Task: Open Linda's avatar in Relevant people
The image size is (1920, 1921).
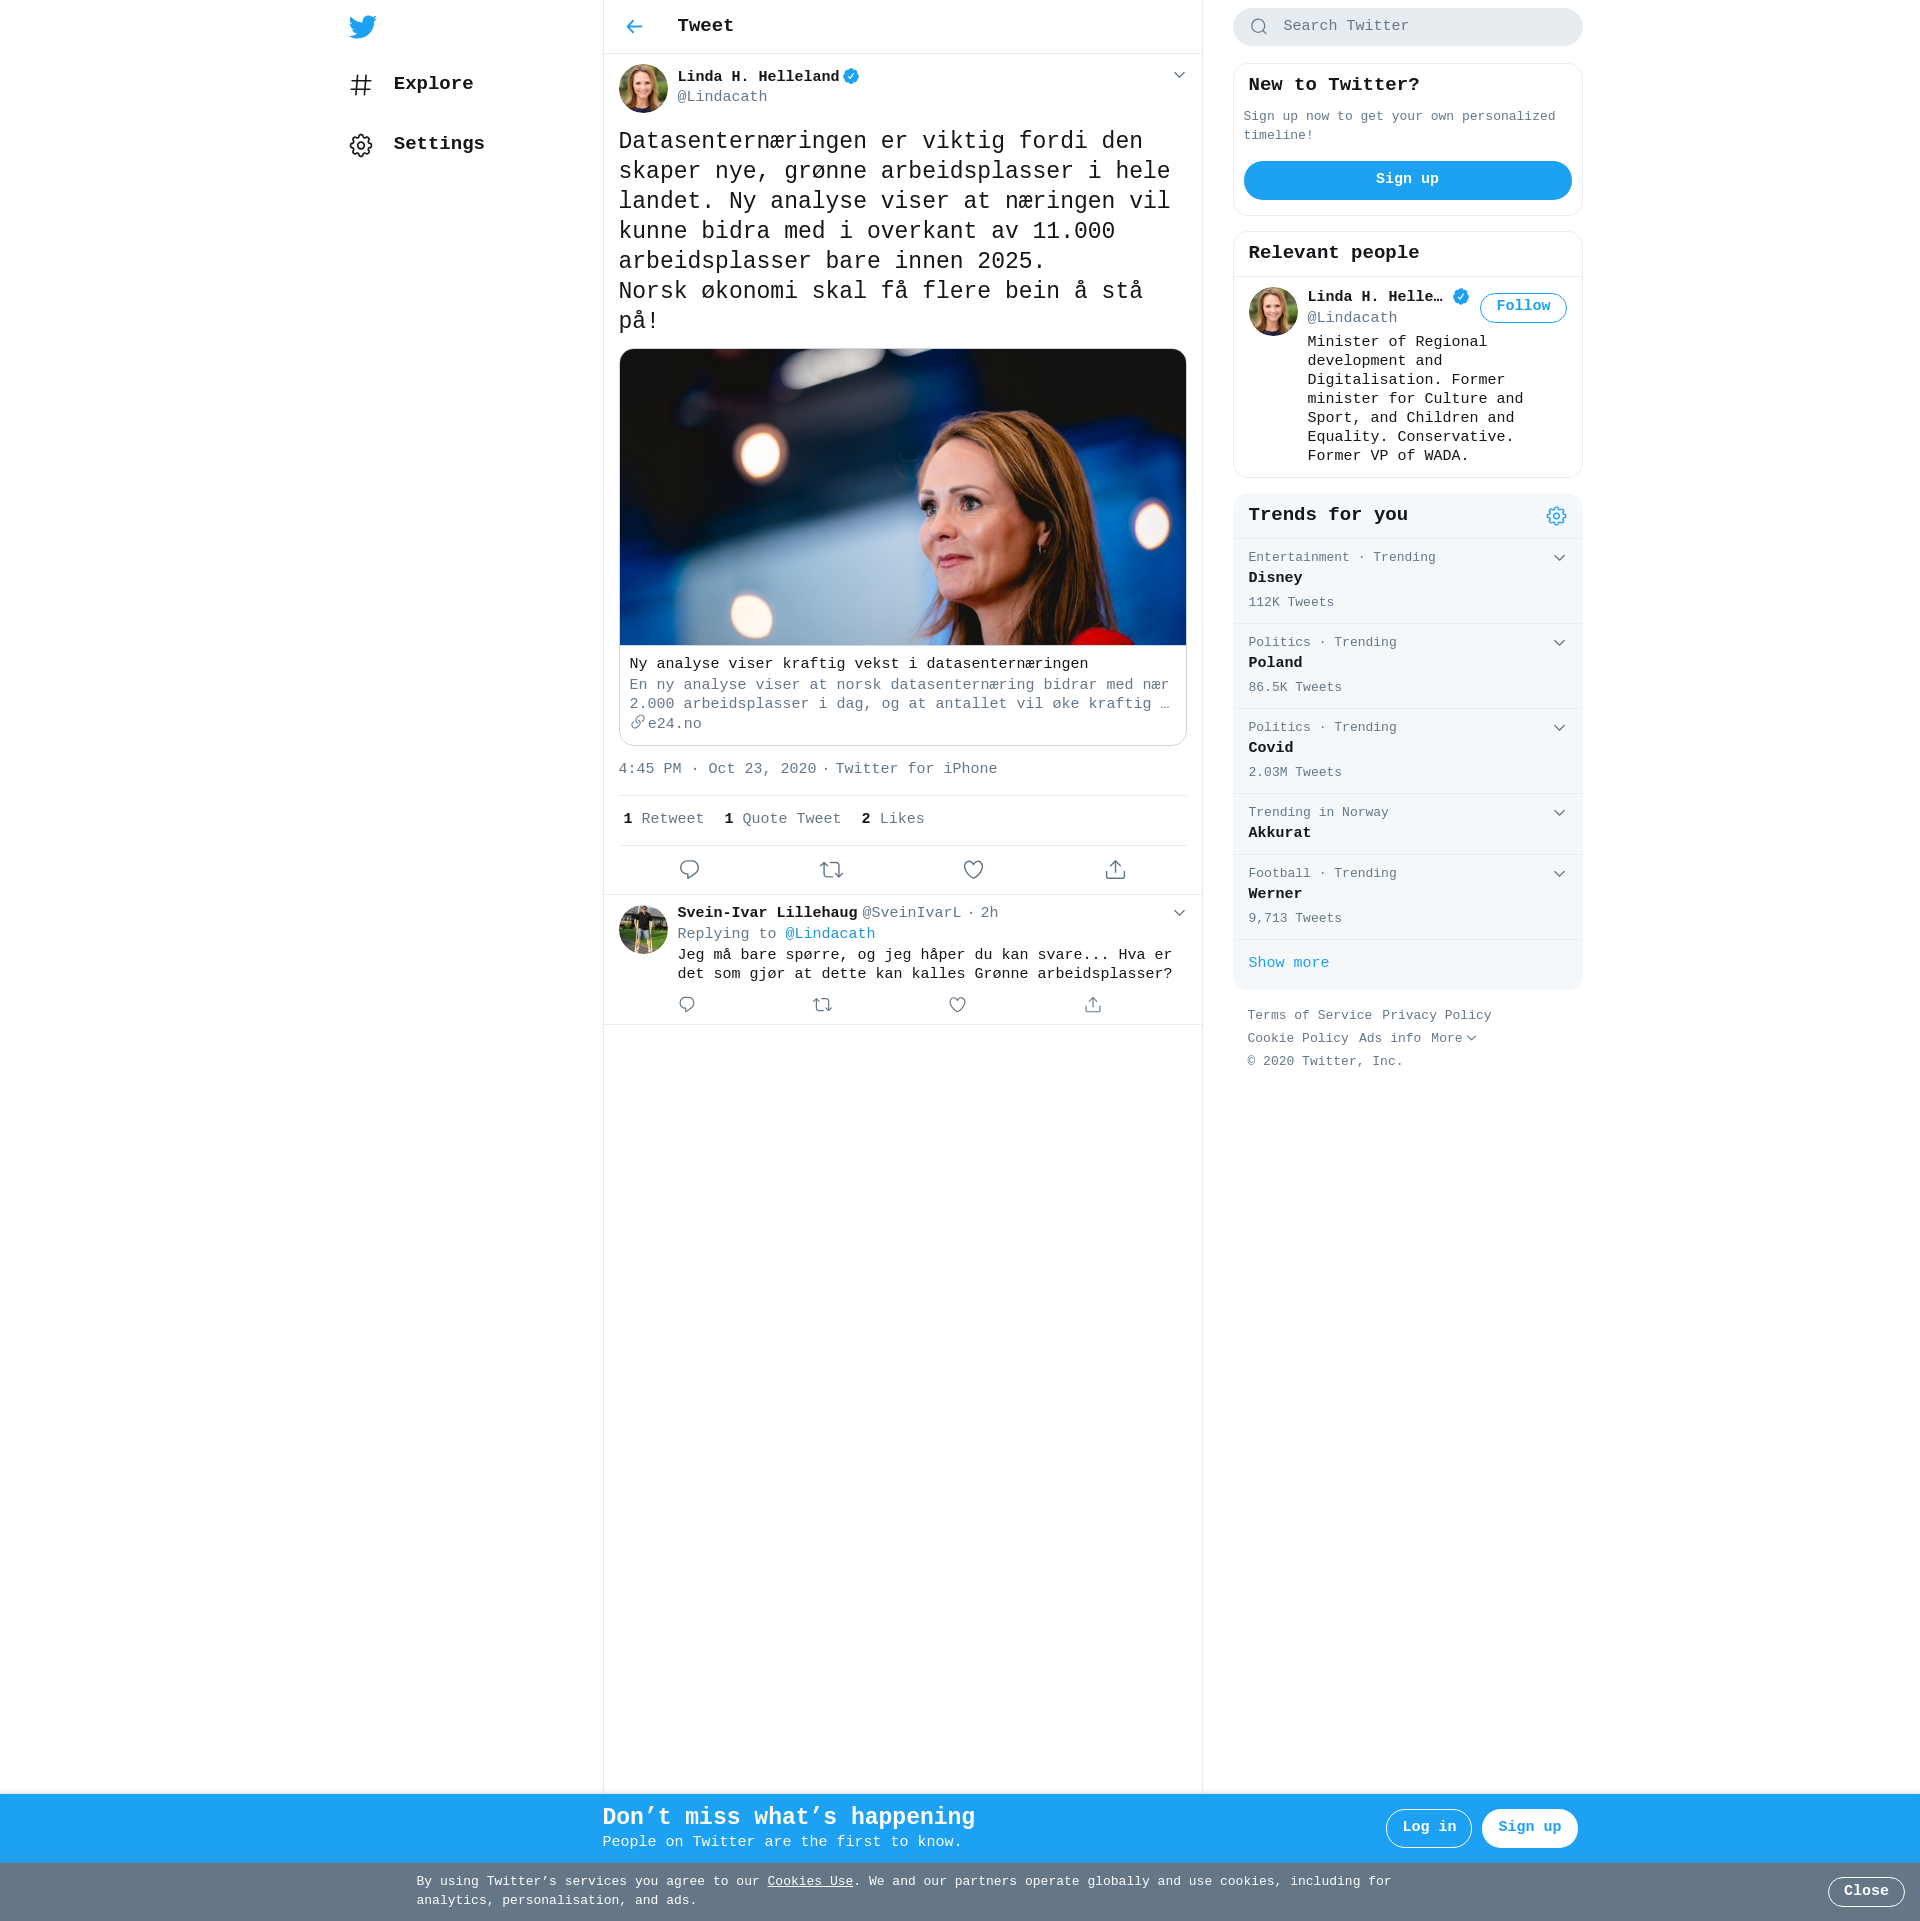Action: [x=1273, y=312]
